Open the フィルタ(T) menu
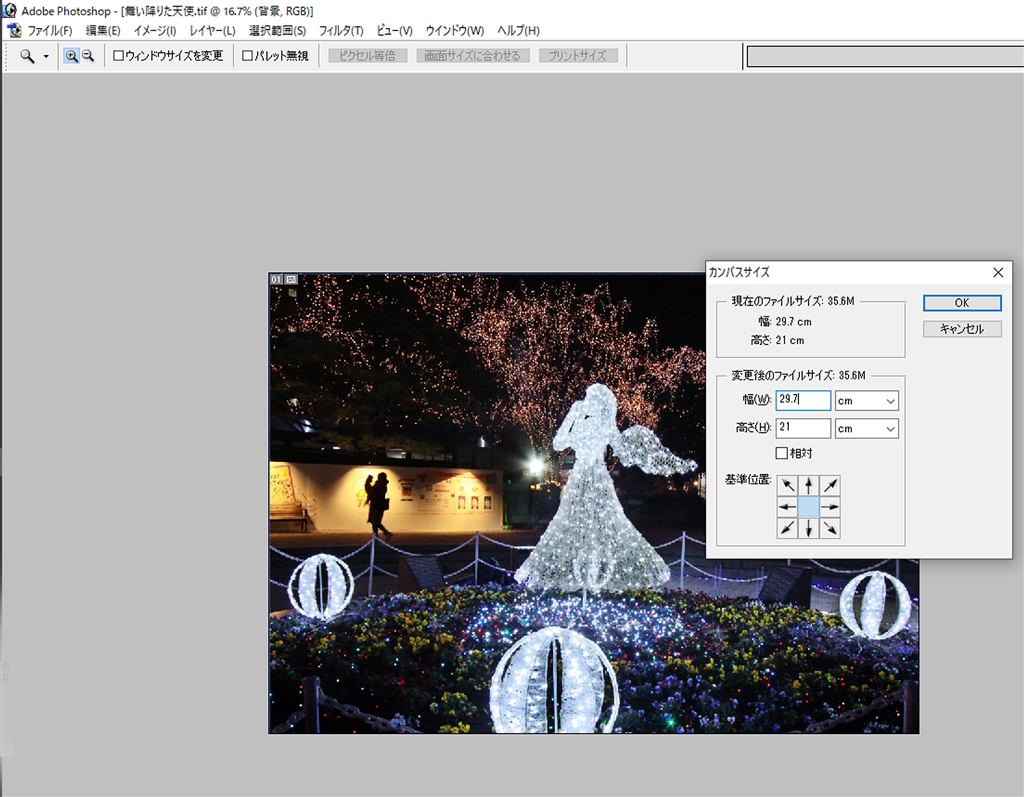The image size is (1024, 797). (x=341, y=31)
